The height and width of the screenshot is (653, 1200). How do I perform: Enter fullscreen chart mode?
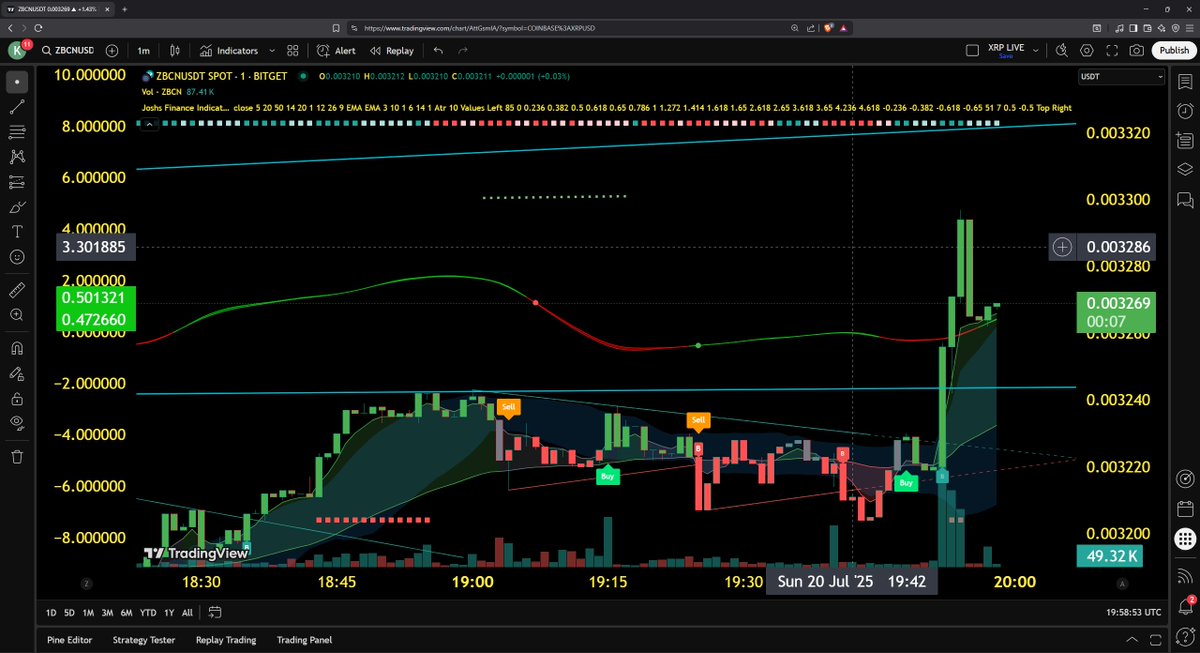(1111, 50)
